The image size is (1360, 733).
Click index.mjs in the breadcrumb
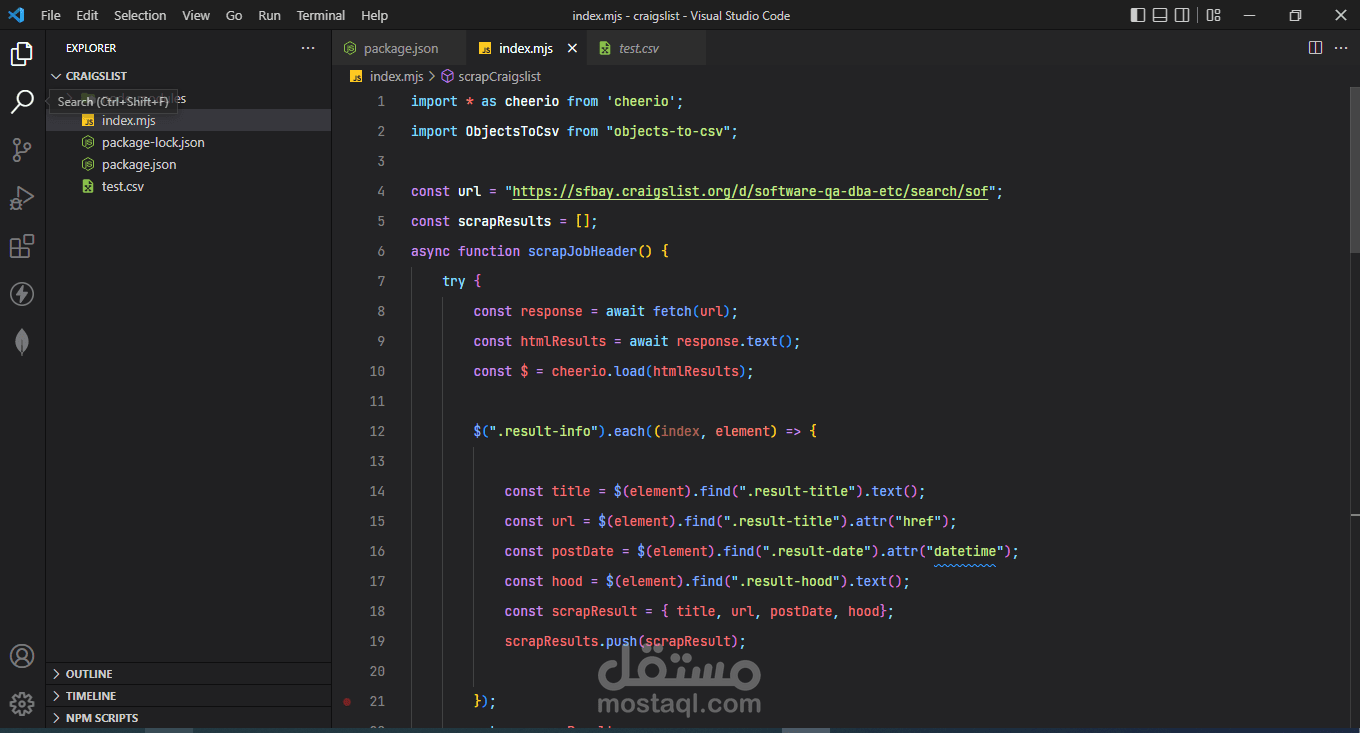(397, 76)
